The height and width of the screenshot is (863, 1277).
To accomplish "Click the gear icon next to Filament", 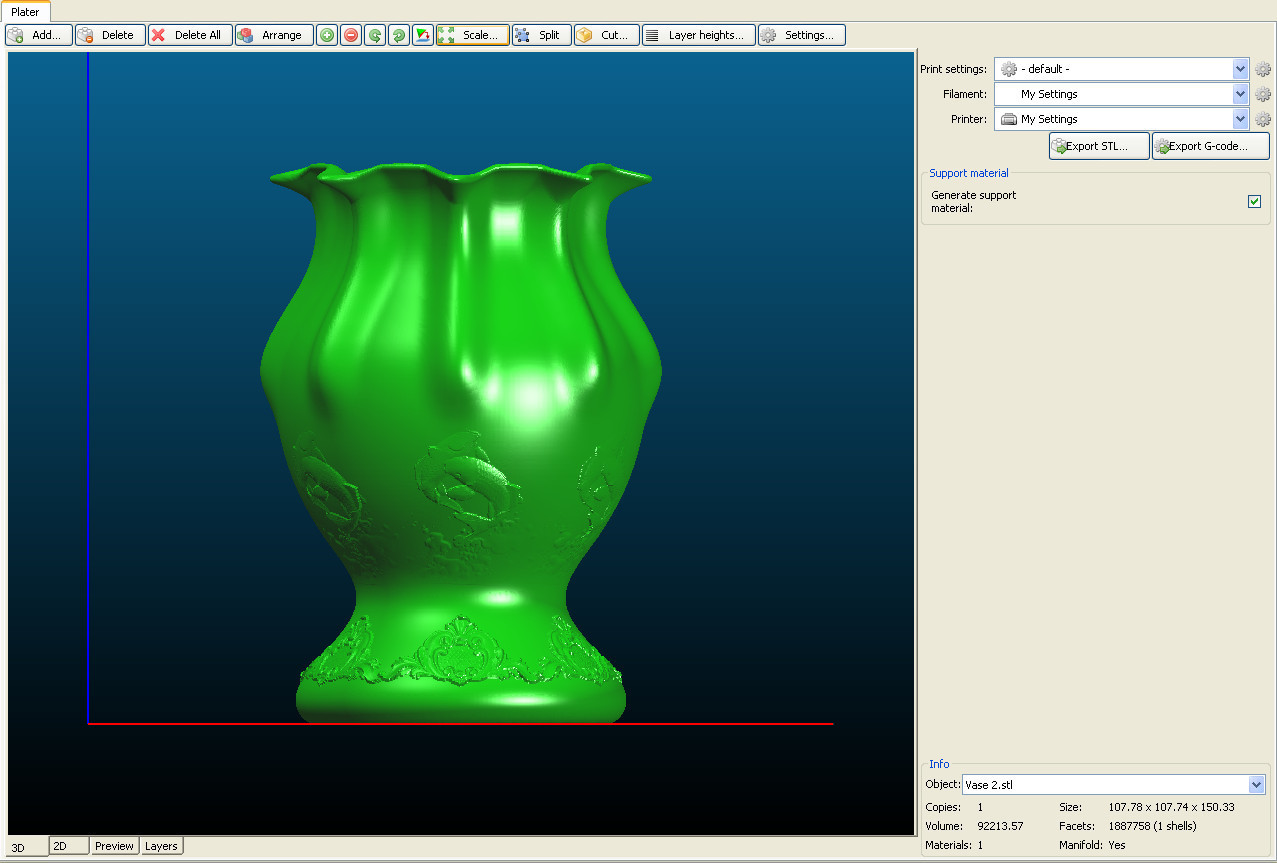I will pos(1263,94).
